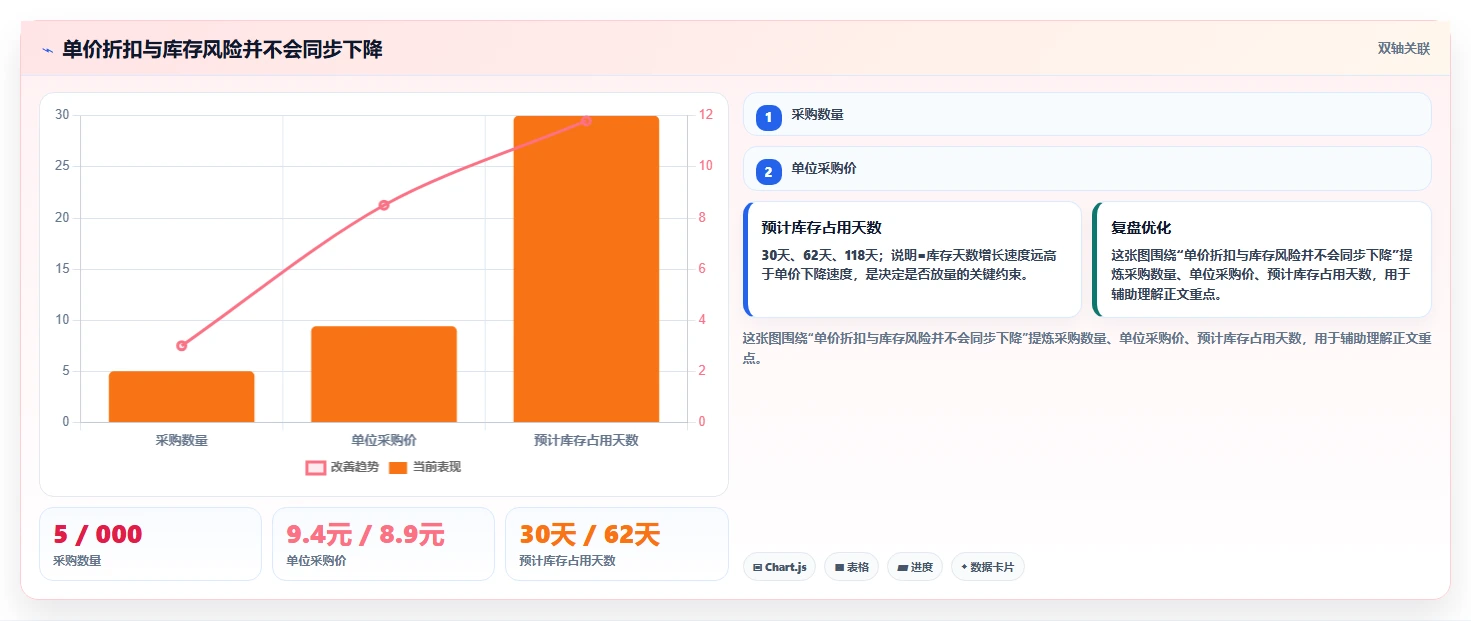Screen dimensions: 1471x621
Task: Click the x-axis label 预计库存占用天数
Action: click(586, 440)
